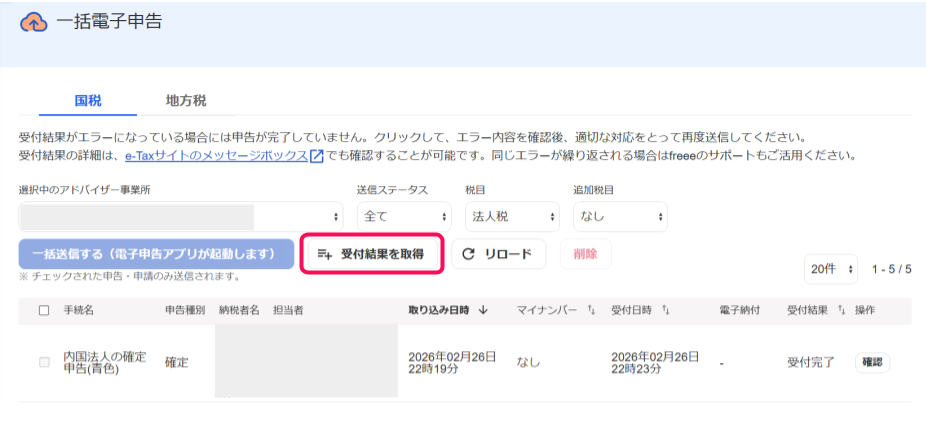The width and height of the screenshot is (926, 442).
Task: Open the 追加税目 dropdown showing なし
Action: [x=620, y=217]
